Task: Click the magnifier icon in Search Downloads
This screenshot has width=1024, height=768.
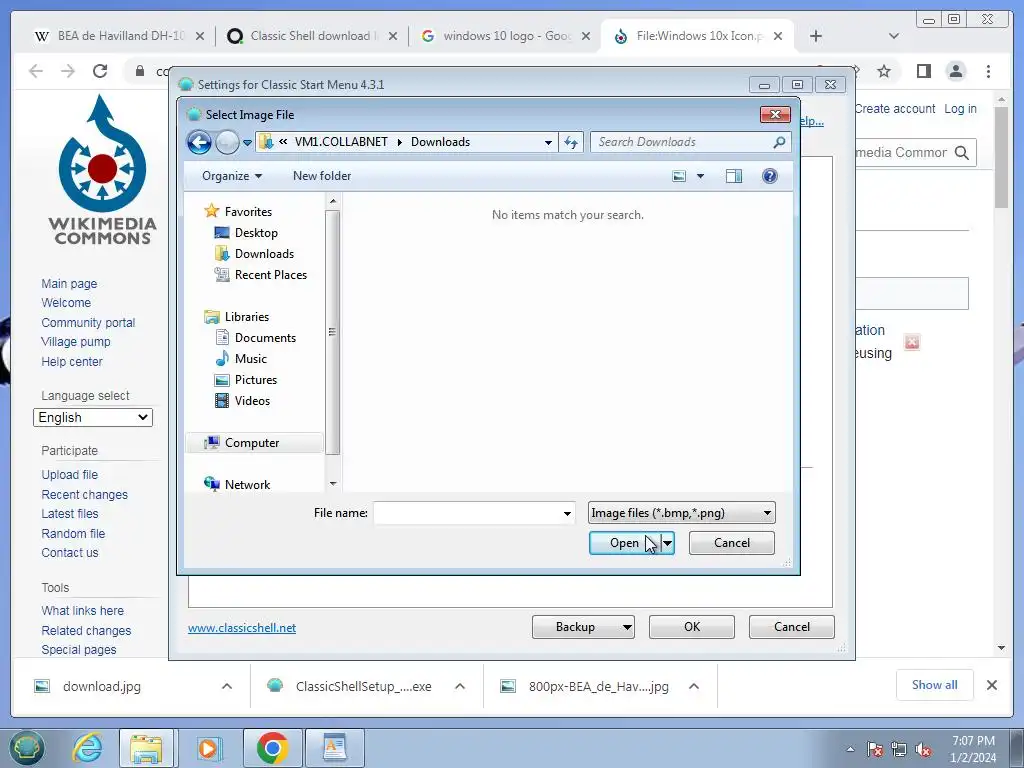Action: click(778, 142)
